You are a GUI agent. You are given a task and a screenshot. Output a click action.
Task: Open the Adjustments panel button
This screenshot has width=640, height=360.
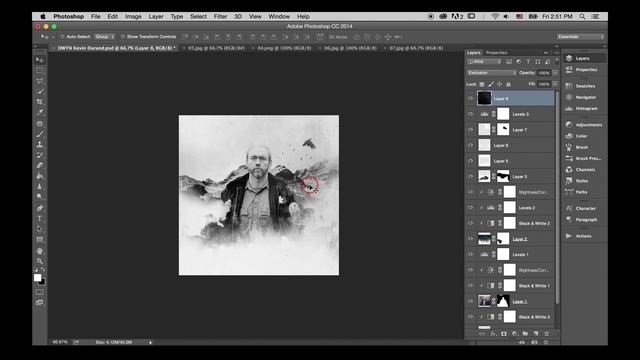click(x=584, y=124)
